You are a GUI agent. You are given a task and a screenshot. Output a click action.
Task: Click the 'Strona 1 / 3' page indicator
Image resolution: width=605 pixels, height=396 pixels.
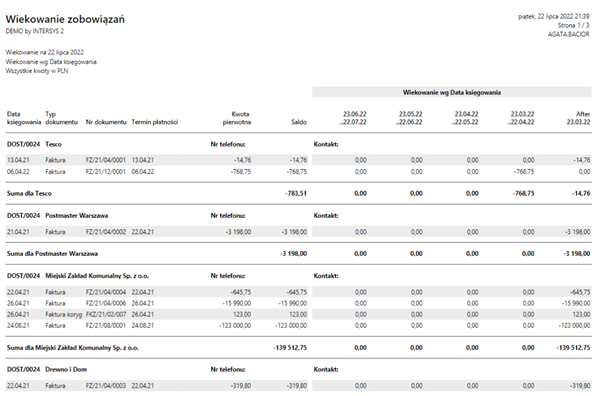pos(573,25)
